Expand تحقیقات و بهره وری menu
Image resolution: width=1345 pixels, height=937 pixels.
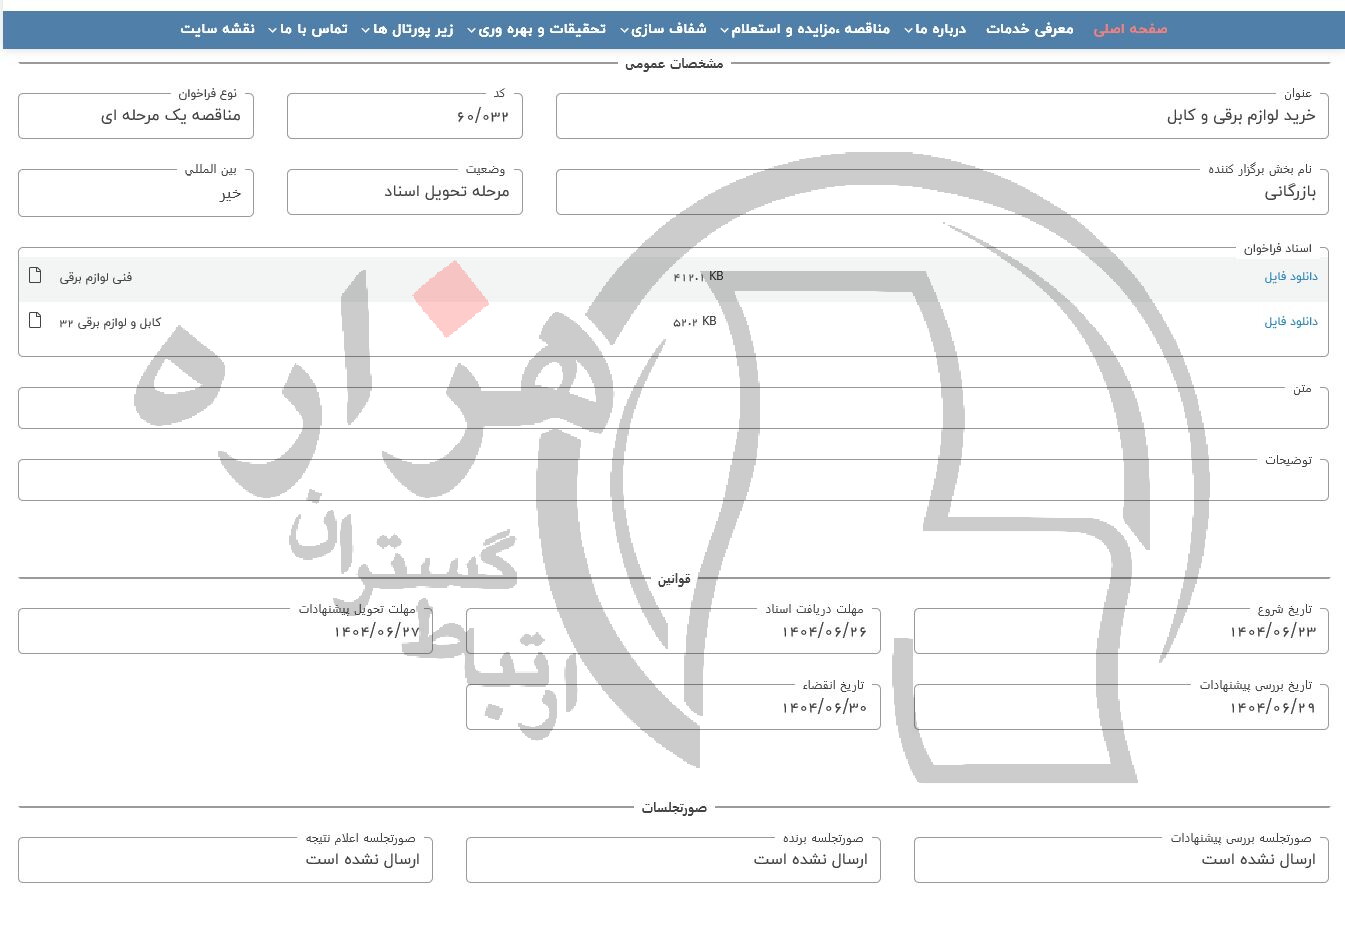tap(536, 29)
